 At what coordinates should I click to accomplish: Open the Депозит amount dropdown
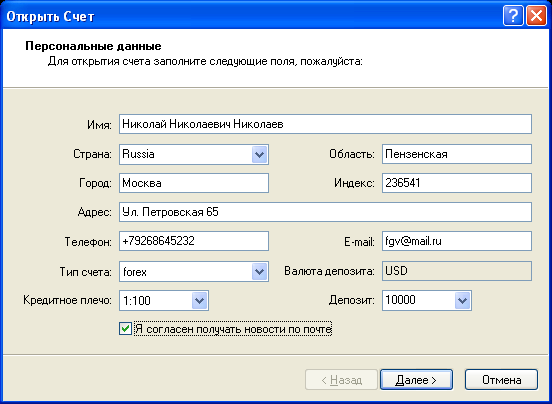[x=462, y=301]
